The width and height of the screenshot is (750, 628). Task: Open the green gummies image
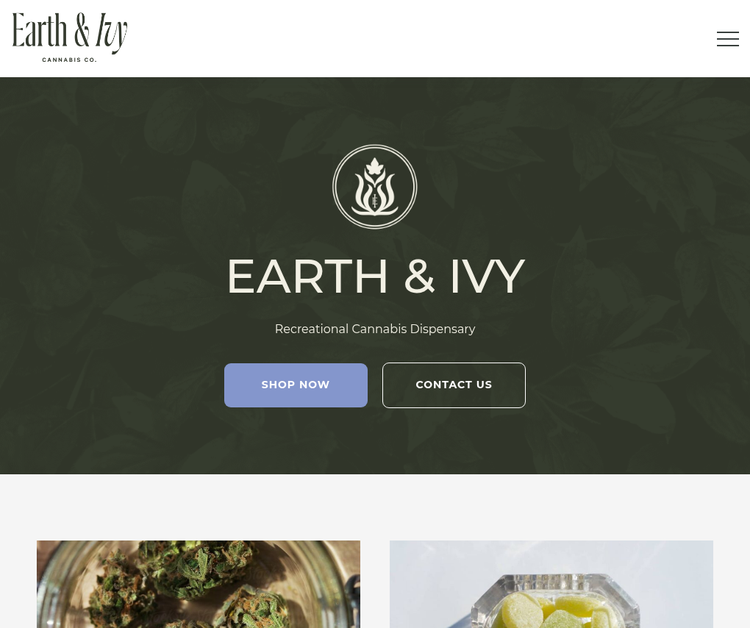click(551, 584)
